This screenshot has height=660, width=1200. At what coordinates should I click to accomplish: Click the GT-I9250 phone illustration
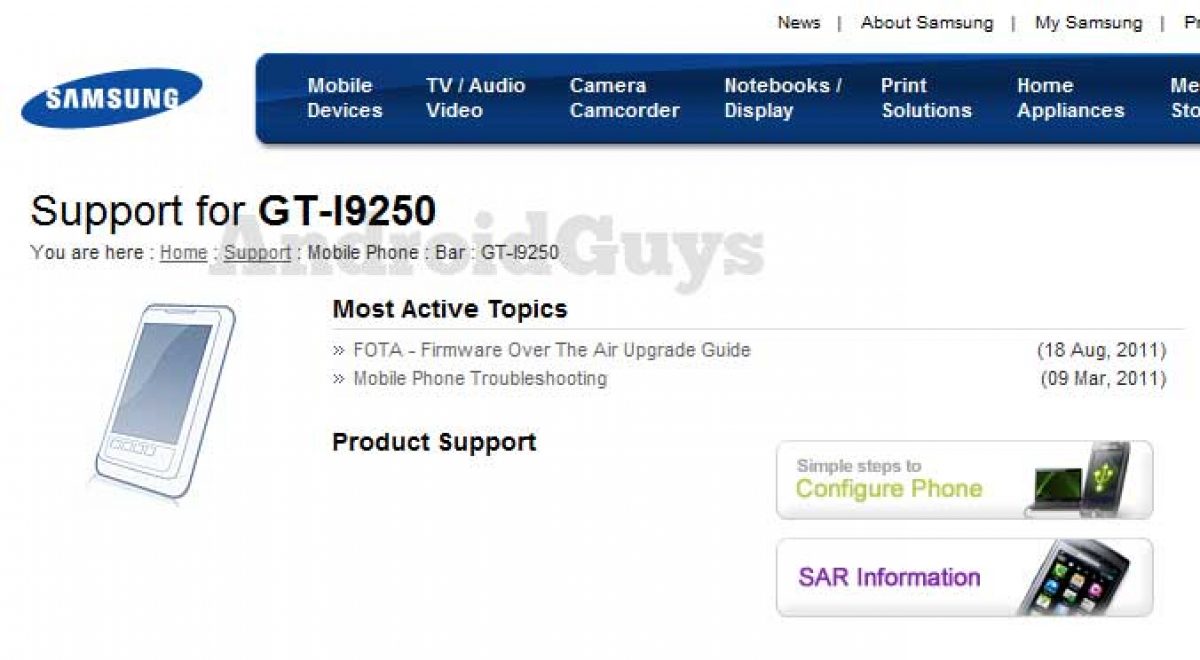click(x=166, y=400)
